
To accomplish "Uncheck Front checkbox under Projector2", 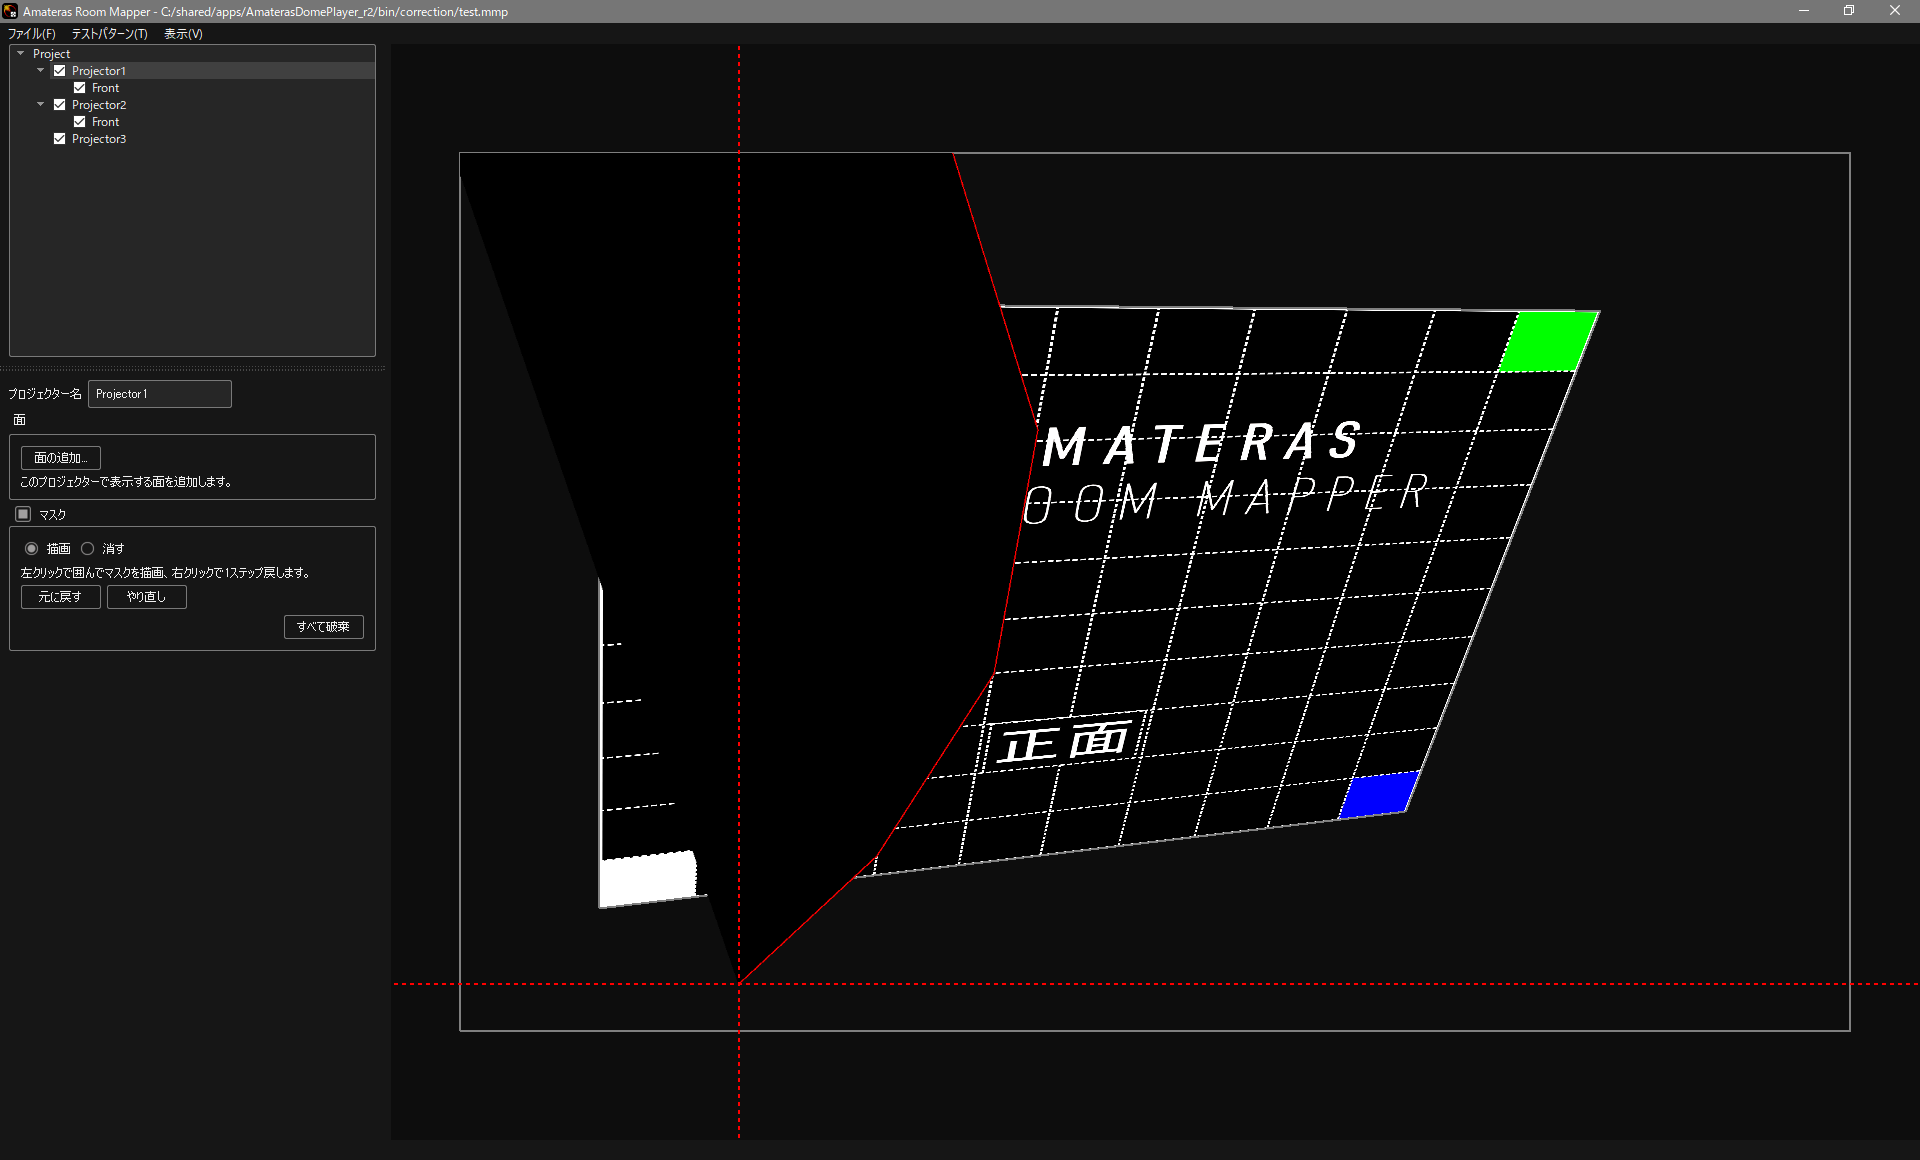I will (80, 122).
